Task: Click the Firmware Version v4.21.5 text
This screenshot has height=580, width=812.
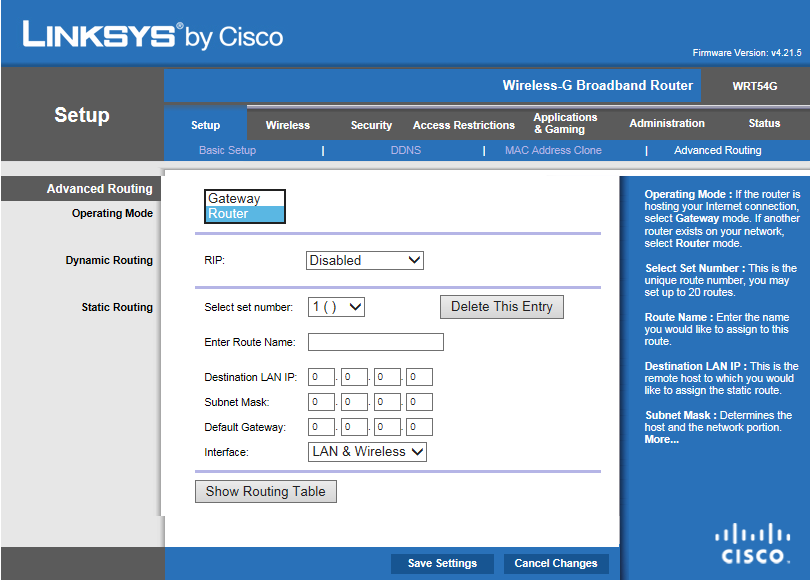Action: (747, 53)
